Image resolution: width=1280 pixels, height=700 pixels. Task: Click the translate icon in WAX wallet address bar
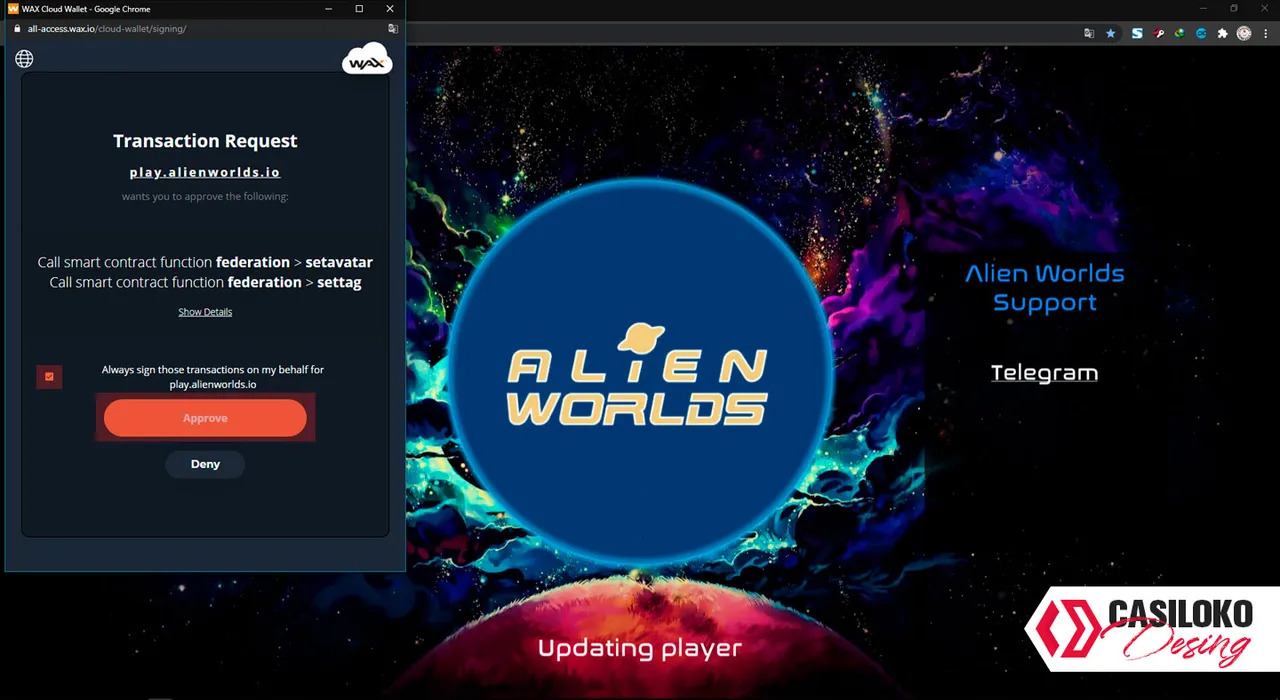click(393, 29)
